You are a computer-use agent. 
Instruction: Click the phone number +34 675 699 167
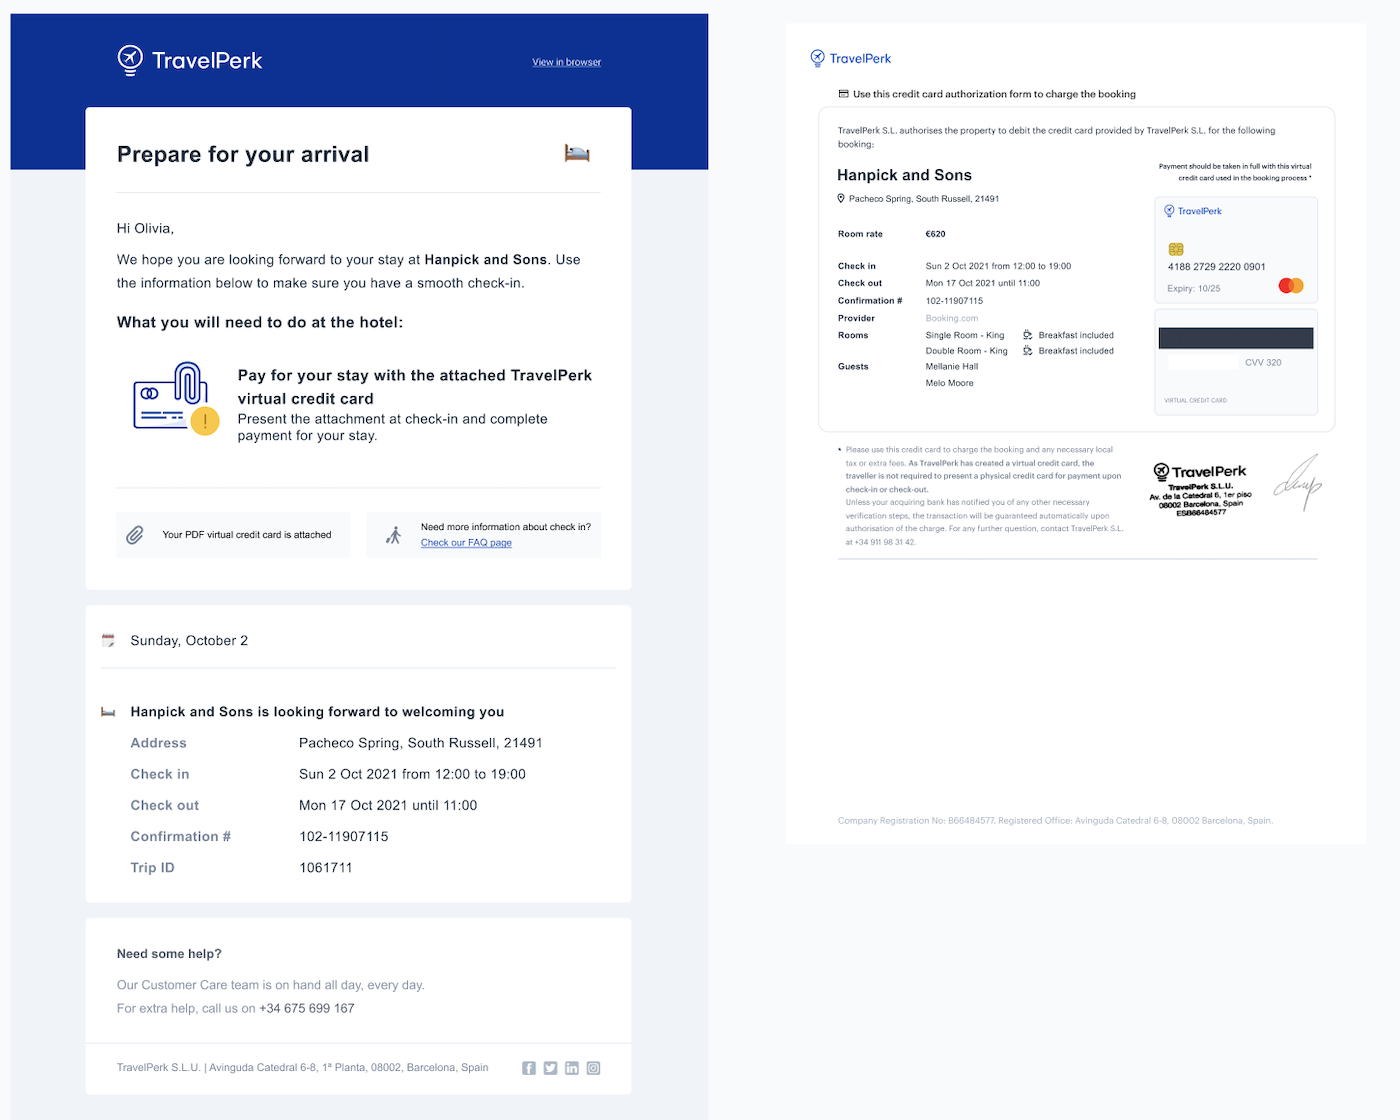click(307, 1008)
